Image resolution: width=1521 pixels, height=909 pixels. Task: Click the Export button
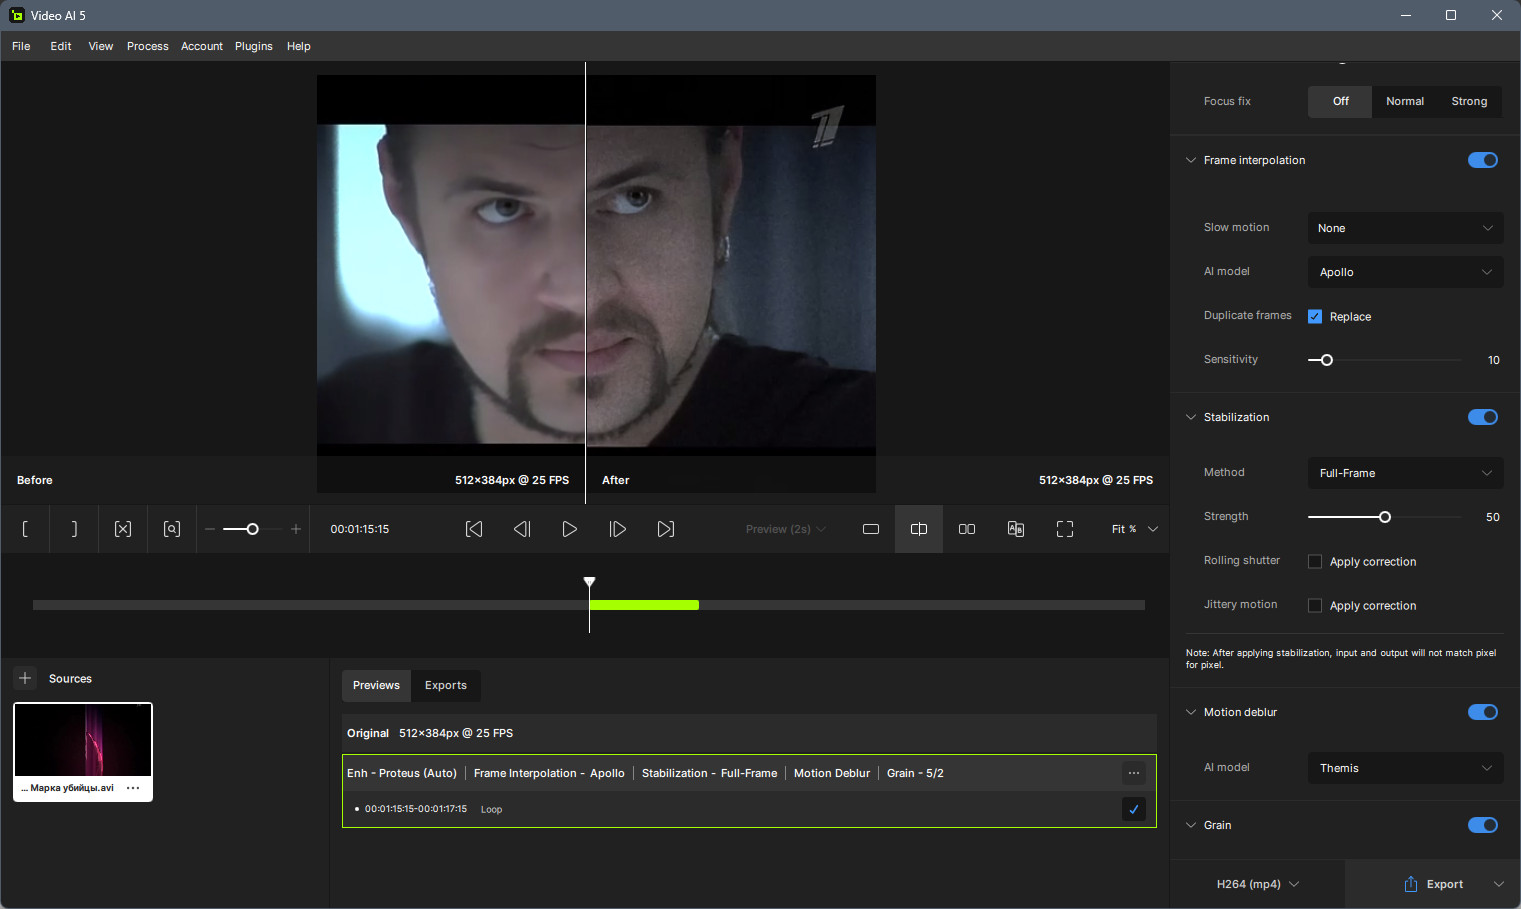(1433, 884)
